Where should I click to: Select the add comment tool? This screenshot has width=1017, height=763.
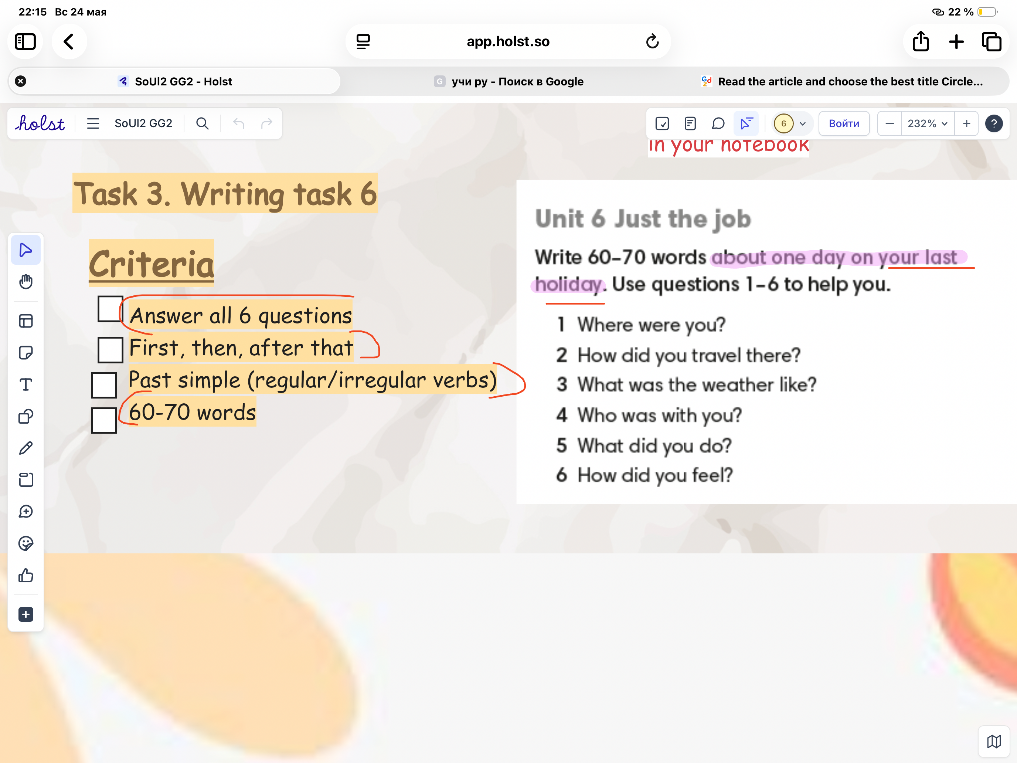coord(26,512)
